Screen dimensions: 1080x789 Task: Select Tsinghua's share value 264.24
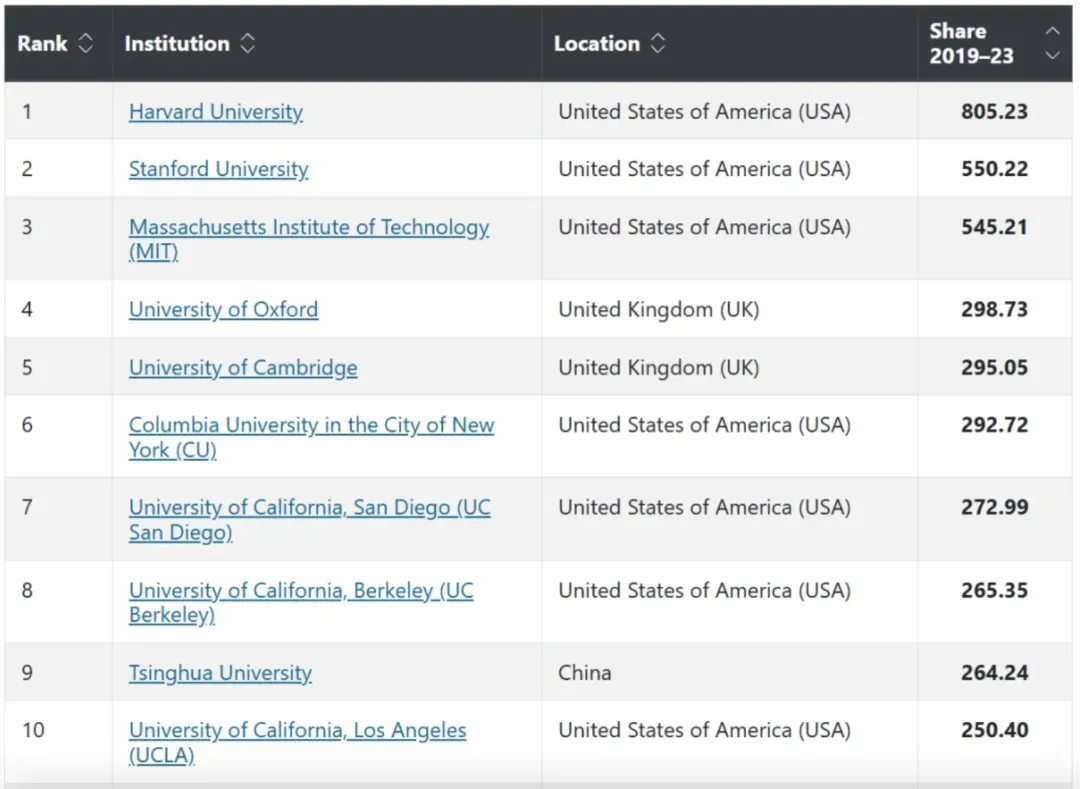995,672
